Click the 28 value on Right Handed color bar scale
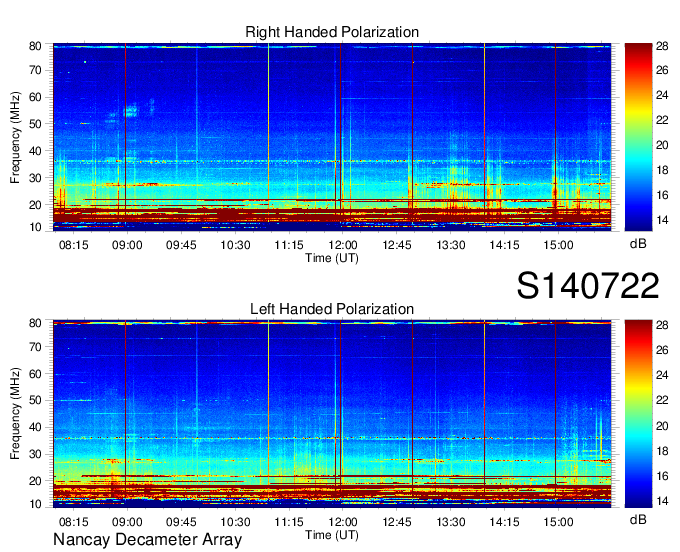This screenshot has width=680, height=552. coord(662,46)
